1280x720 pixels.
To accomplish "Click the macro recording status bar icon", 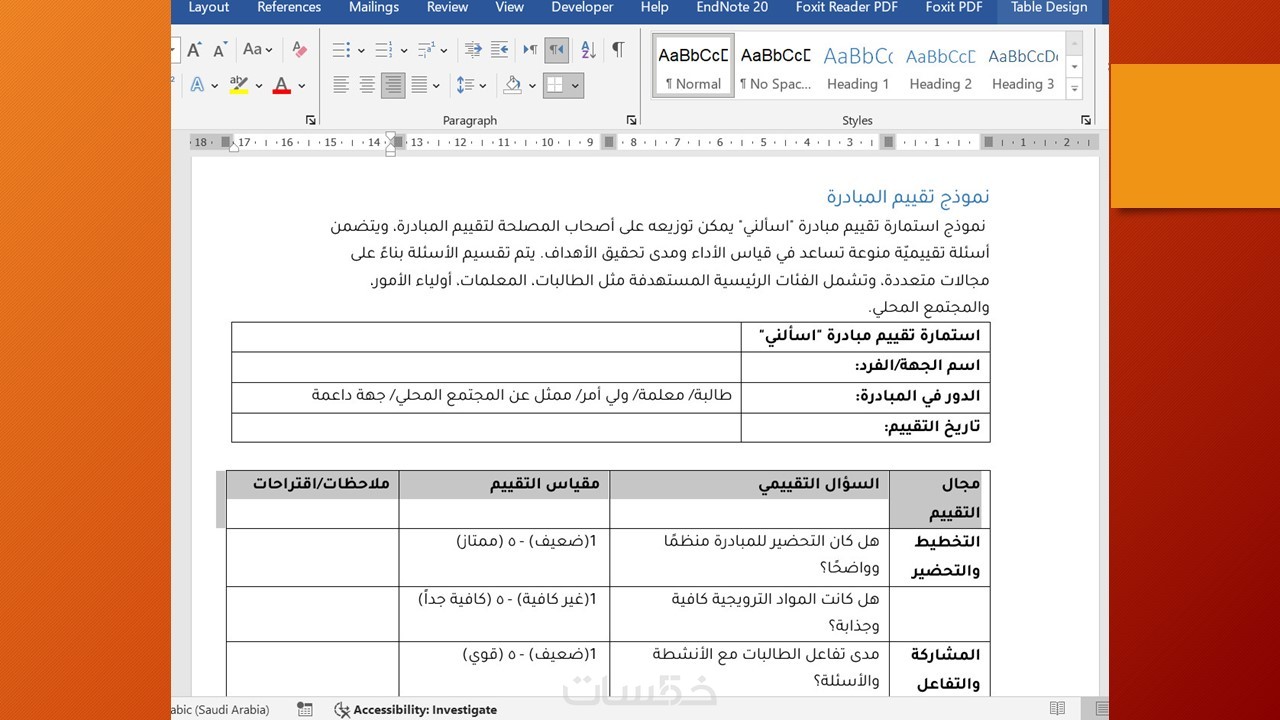I will [x=305, y=710].
